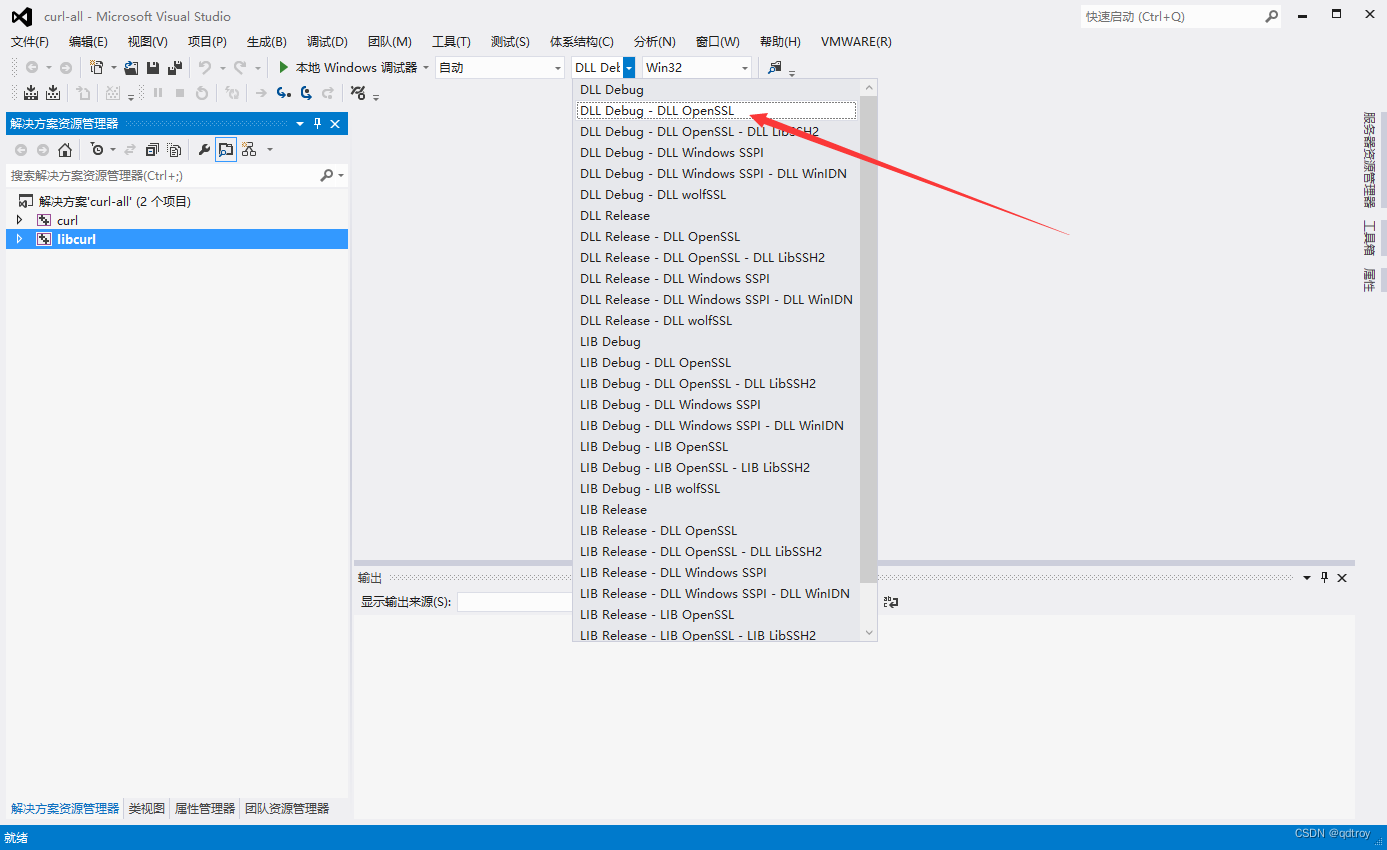Toggle auto-hide pin on Solution Explorer panel
This screenshot has height=850, width=1387.
tap(318, 124)
